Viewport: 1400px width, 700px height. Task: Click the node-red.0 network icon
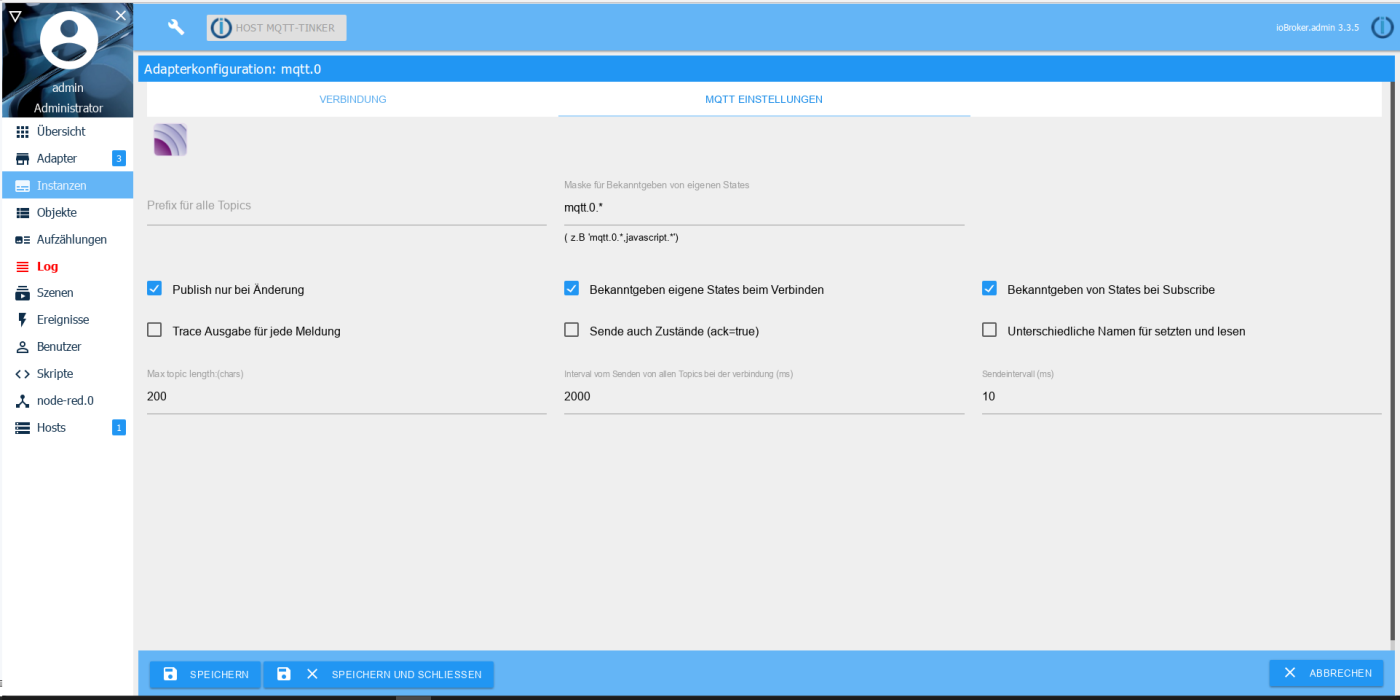pos(23,401)
